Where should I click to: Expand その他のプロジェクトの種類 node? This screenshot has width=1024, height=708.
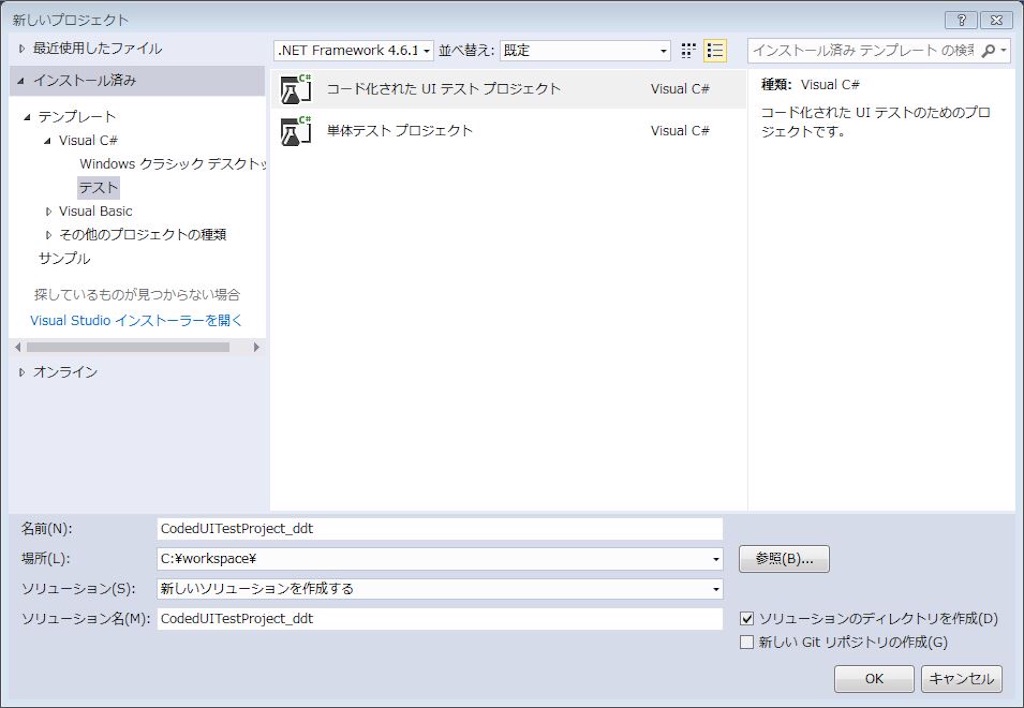(x=48, y=235)
